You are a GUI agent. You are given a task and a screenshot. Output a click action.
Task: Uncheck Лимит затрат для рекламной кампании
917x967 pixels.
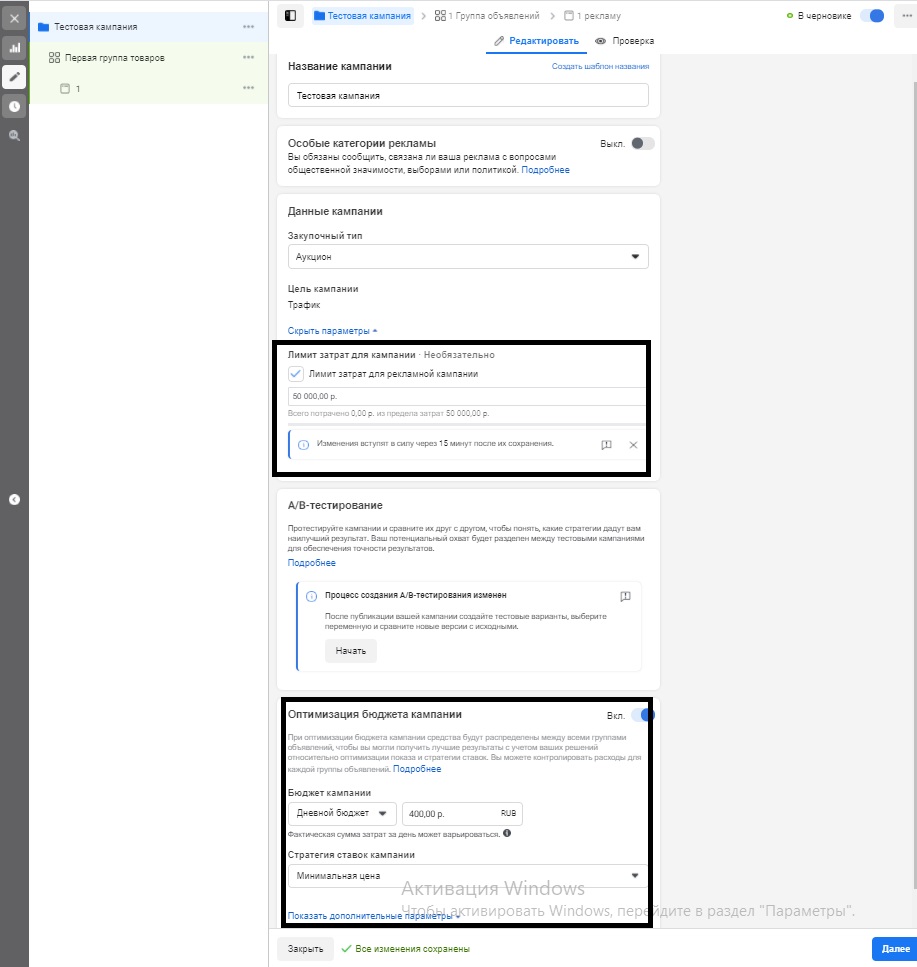[x=296, y=374]
